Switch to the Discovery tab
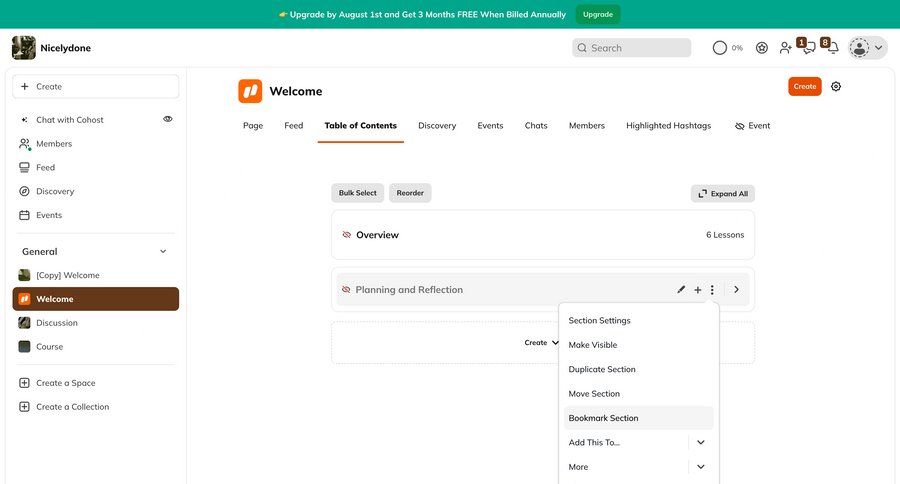 pos(437,126)
